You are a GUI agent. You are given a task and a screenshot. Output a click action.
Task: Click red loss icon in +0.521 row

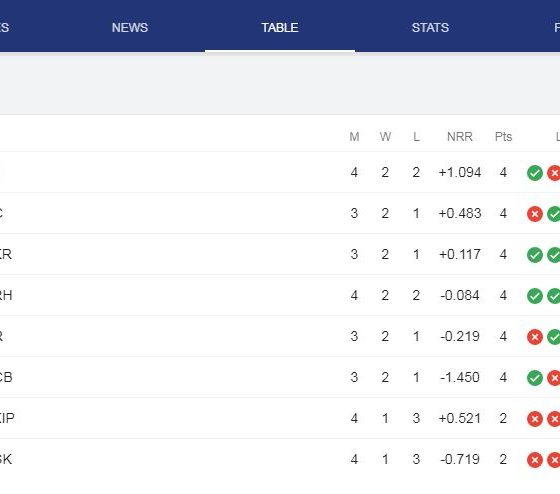[535, 419]
